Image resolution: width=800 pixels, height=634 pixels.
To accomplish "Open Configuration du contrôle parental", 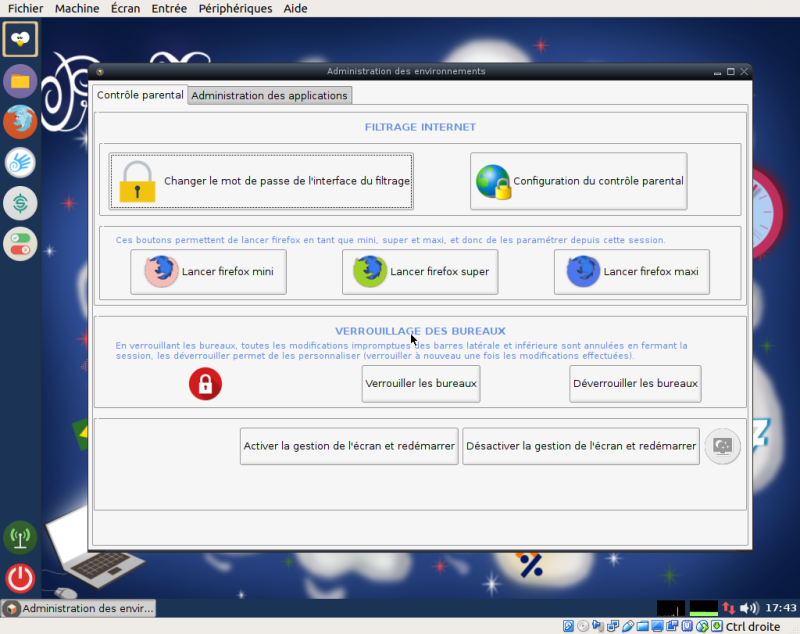I will 579,181.
